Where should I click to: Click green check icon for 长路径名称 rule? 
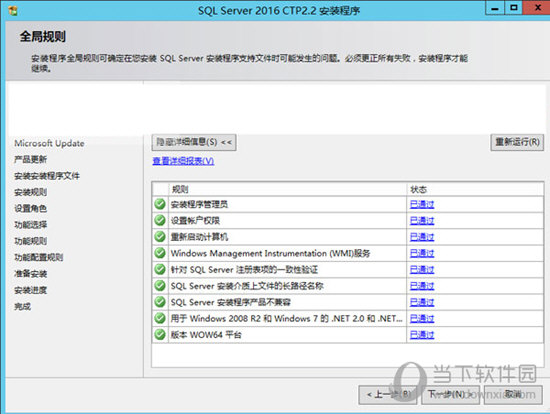click(x=160, y=286)
